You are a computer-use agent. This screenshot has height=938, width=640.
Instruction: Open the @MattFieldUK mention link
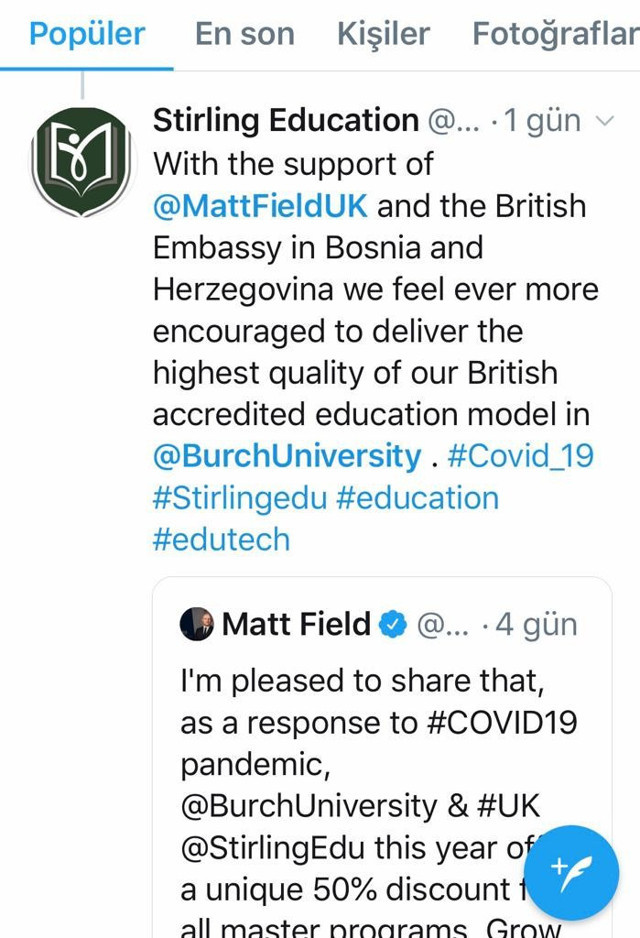(260, 205)
